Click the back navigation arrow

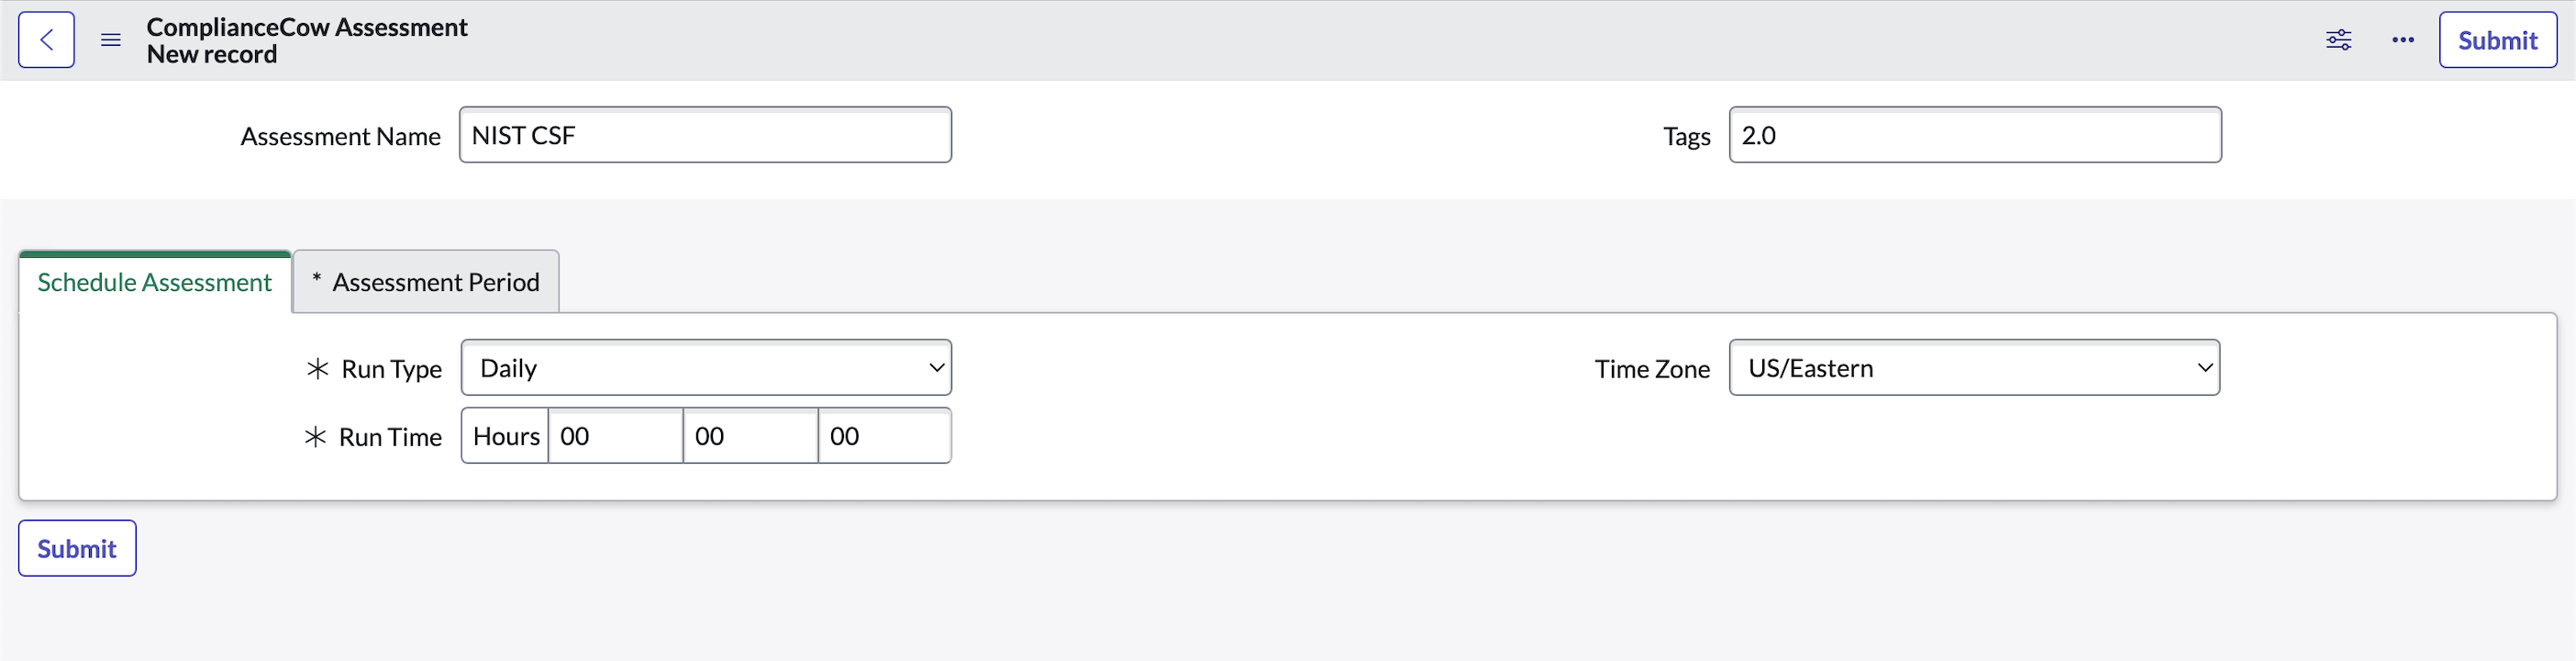click(x=46, y=39)
